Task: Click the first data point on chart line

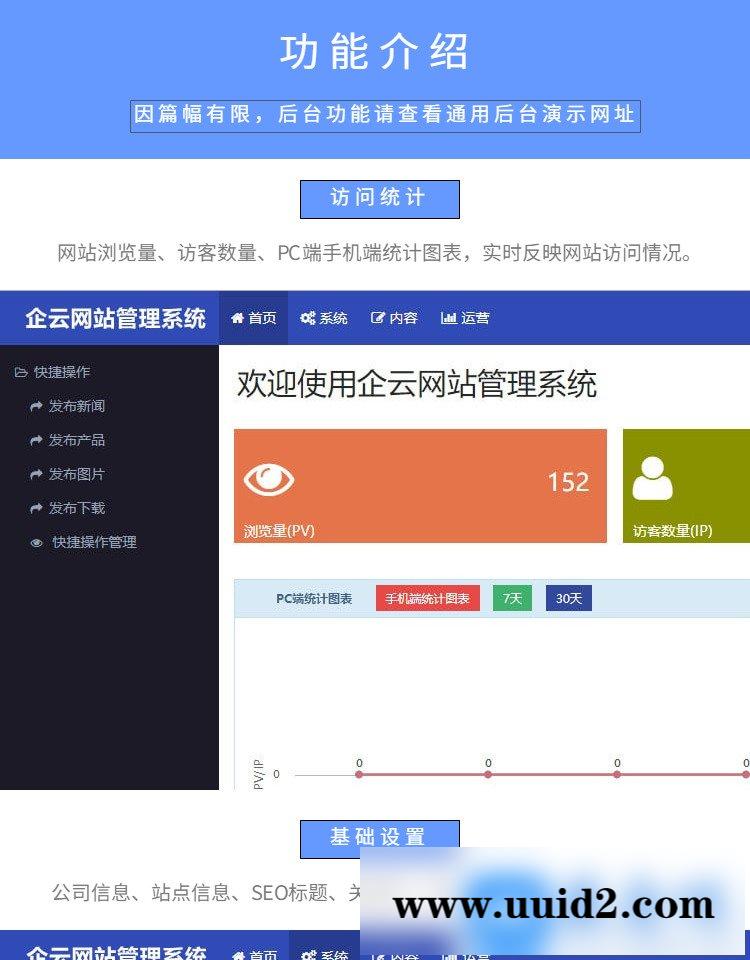Action: click(x=359, y=774)
